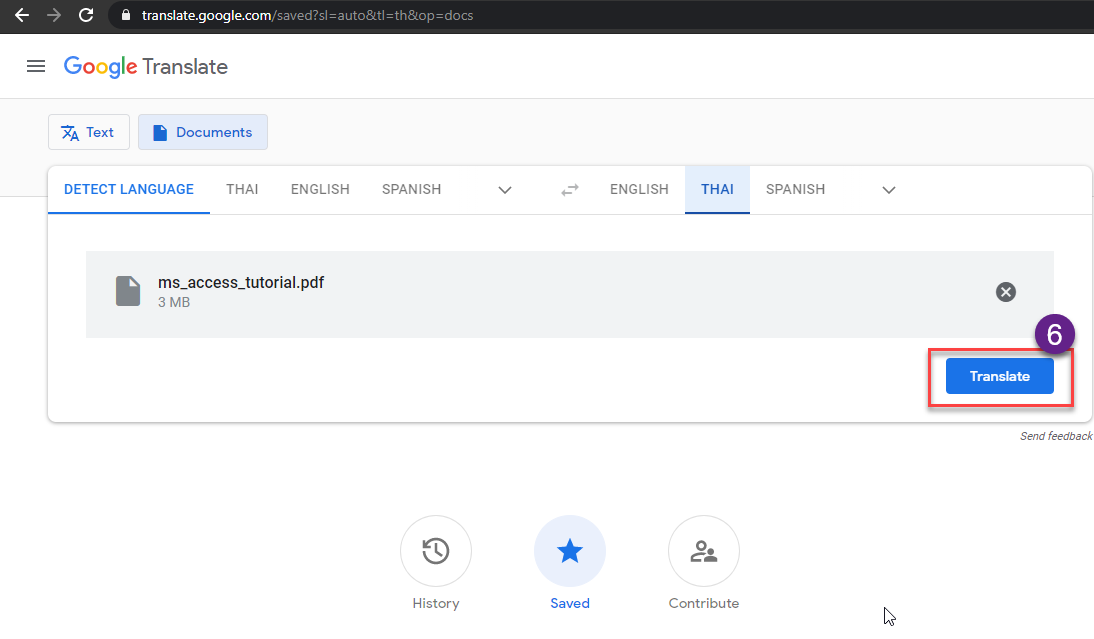The height and width of the screenshot is (639, 1094).
Task: Open the Send feedback link
Action: [1056, 436]
